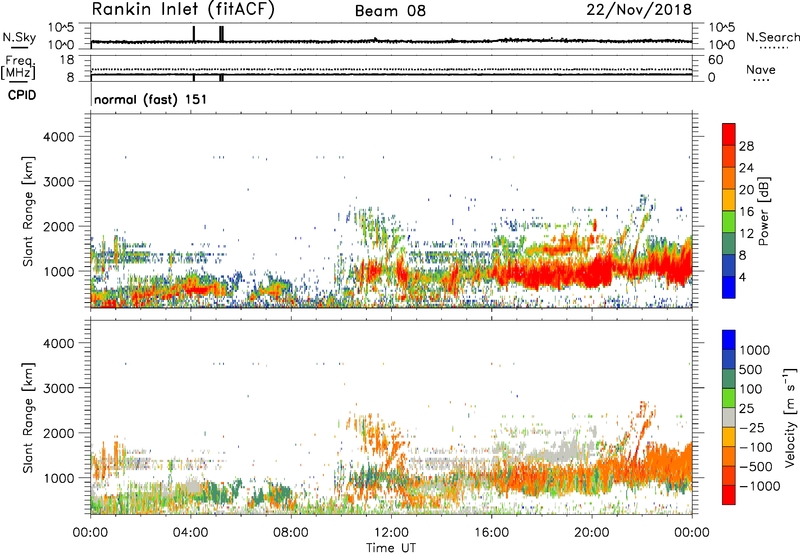Click the 'CPID' label
The height and width of the screenshot is (554, 800).
[22, 95]
